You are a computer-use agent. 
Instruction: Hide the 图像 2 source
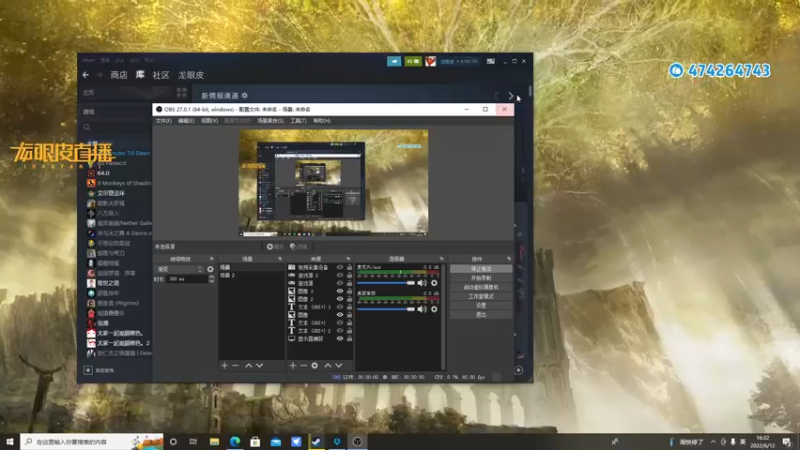click(340, 299)
